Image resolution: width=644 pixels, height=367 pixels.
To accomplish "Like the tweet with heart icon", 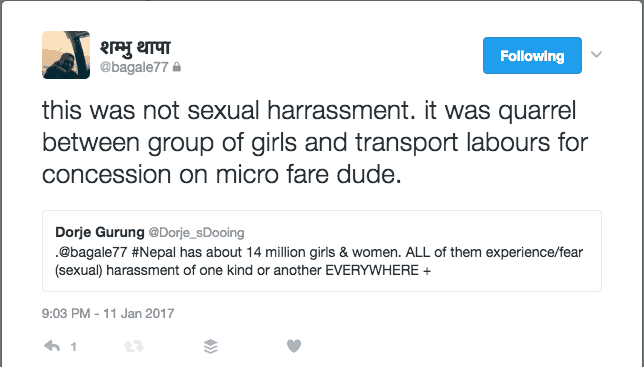I will [294, 346].
